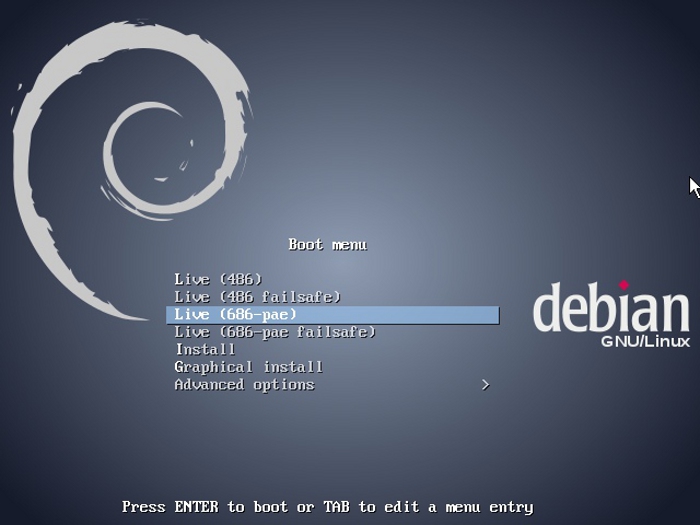
Task: Select Live (686-pae failsafe) option
Action: pyautogui.click(x=275, y=332)
